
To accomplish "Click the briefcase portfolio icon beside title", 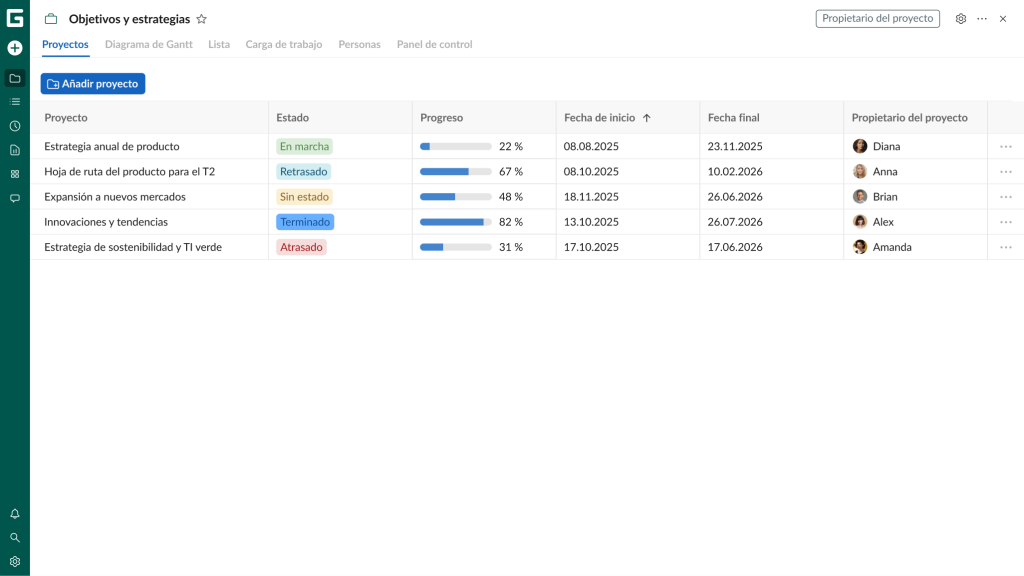I will click(x=51, y=19).
